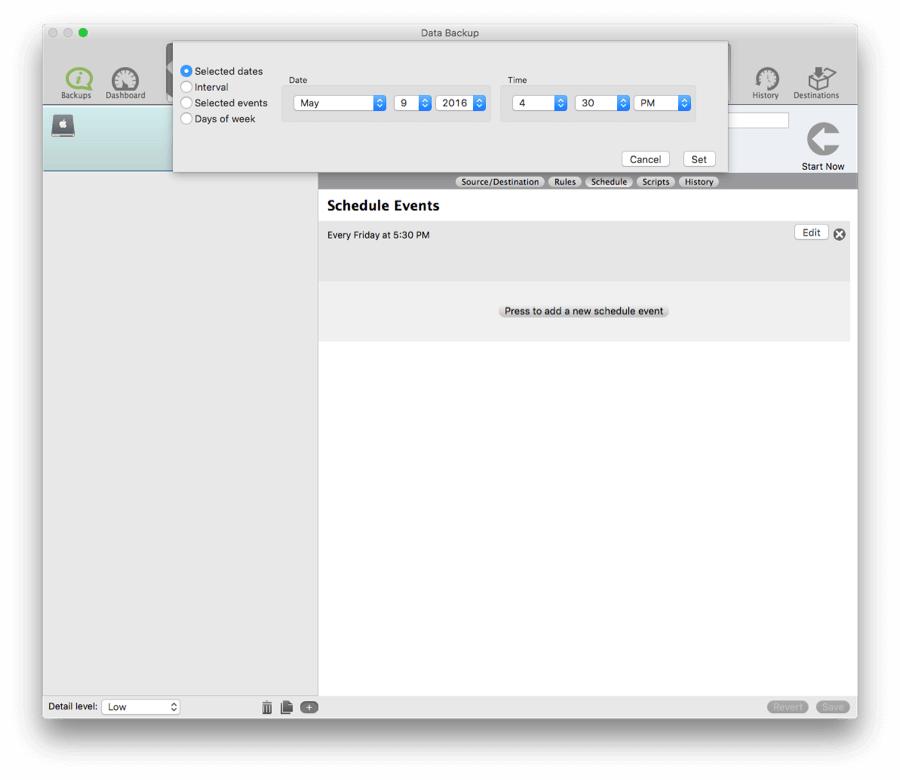The height and width of the screenshot is (780, 900).
Task: Delete the selected backup set
Action: (x=267, y=707)
